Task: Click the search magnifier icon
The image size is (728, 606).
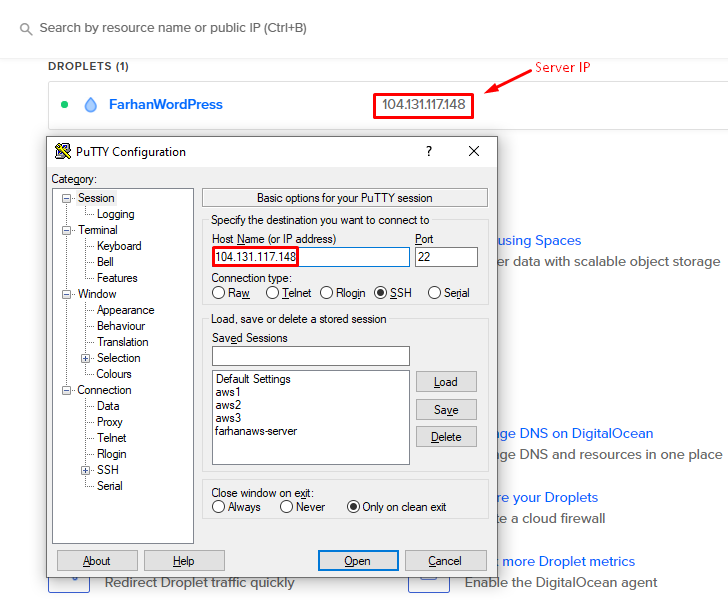Action: pos(26,29)
